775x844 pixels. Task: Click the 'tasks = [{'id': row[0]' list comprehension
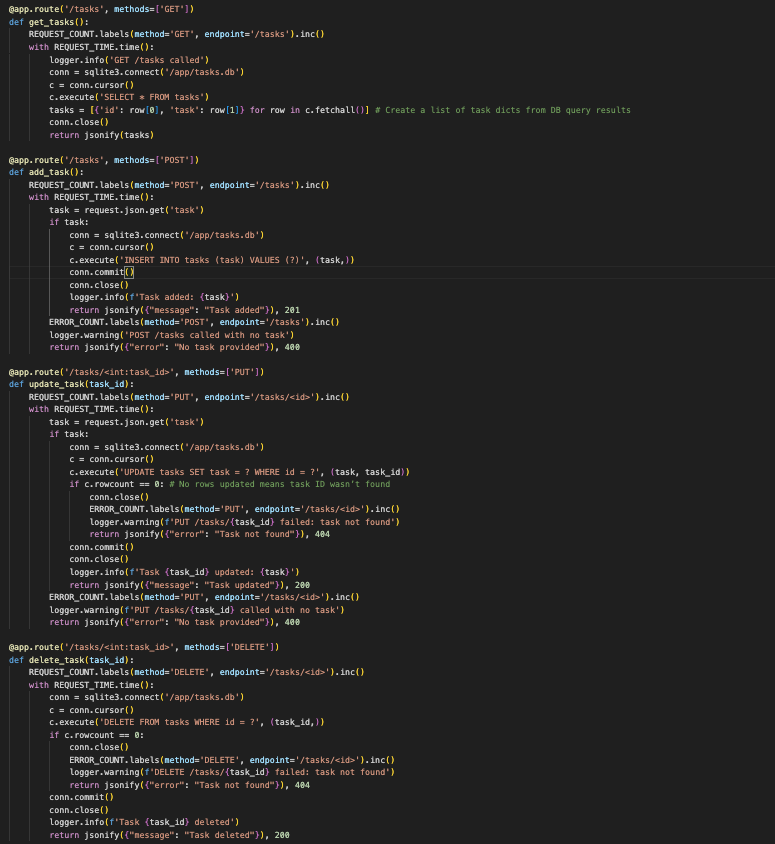pos(209,110)
